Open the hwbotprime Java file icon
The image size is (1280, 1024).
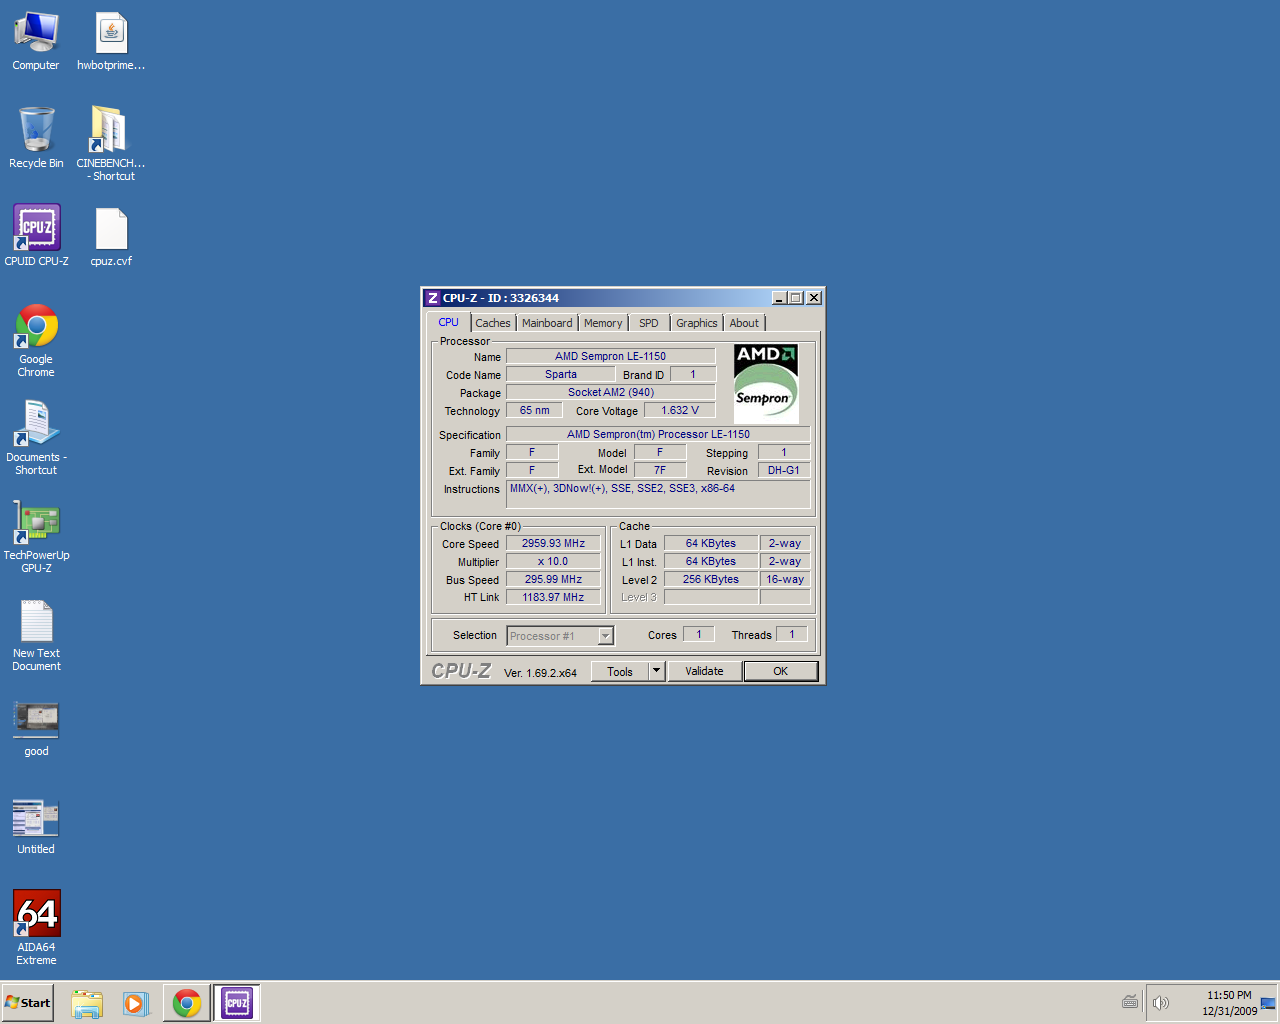(111, 41)
